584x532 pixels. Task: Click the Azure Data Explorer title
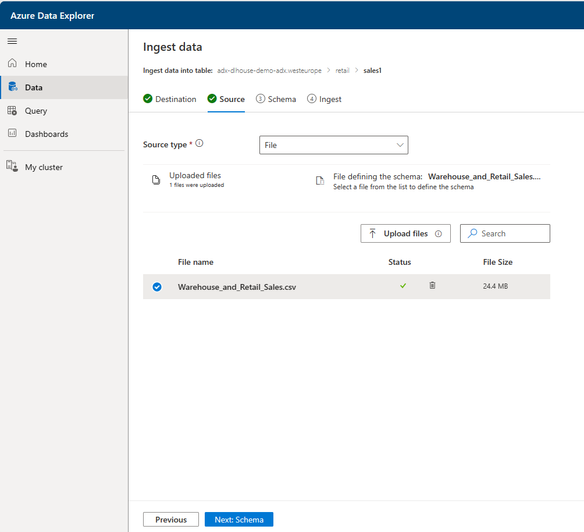tap(52, 16)
